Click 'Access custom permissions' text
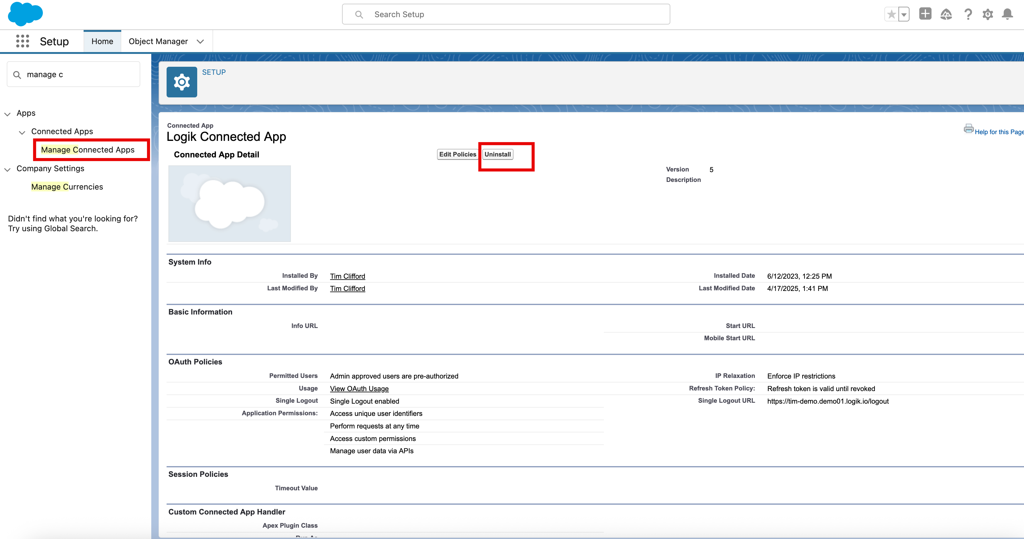 tap(372, 438)
